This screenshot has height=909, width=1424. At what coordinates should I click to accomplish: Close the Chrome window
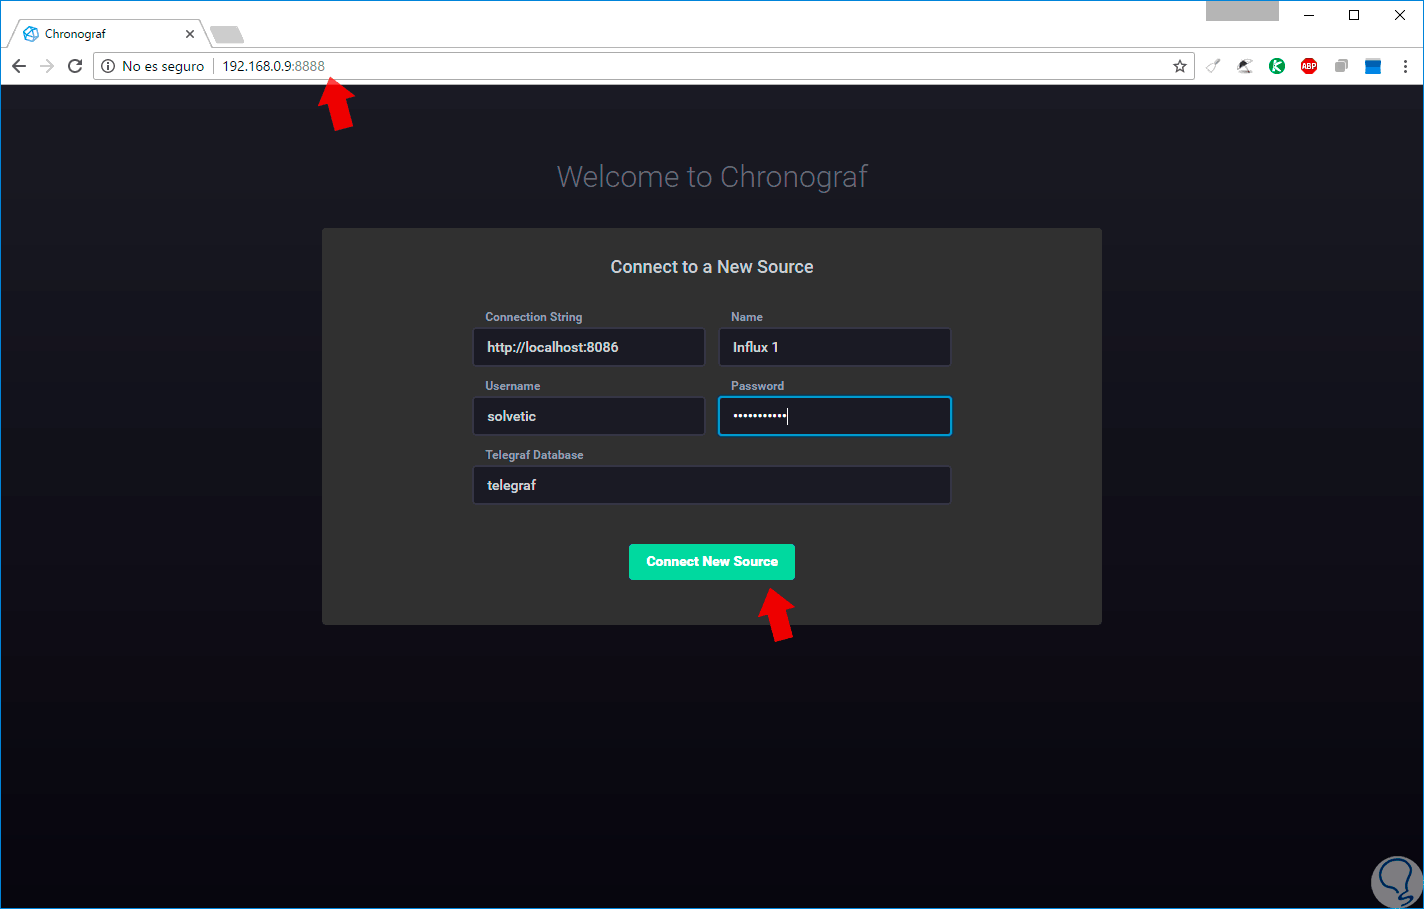[x=1400, y=15]
